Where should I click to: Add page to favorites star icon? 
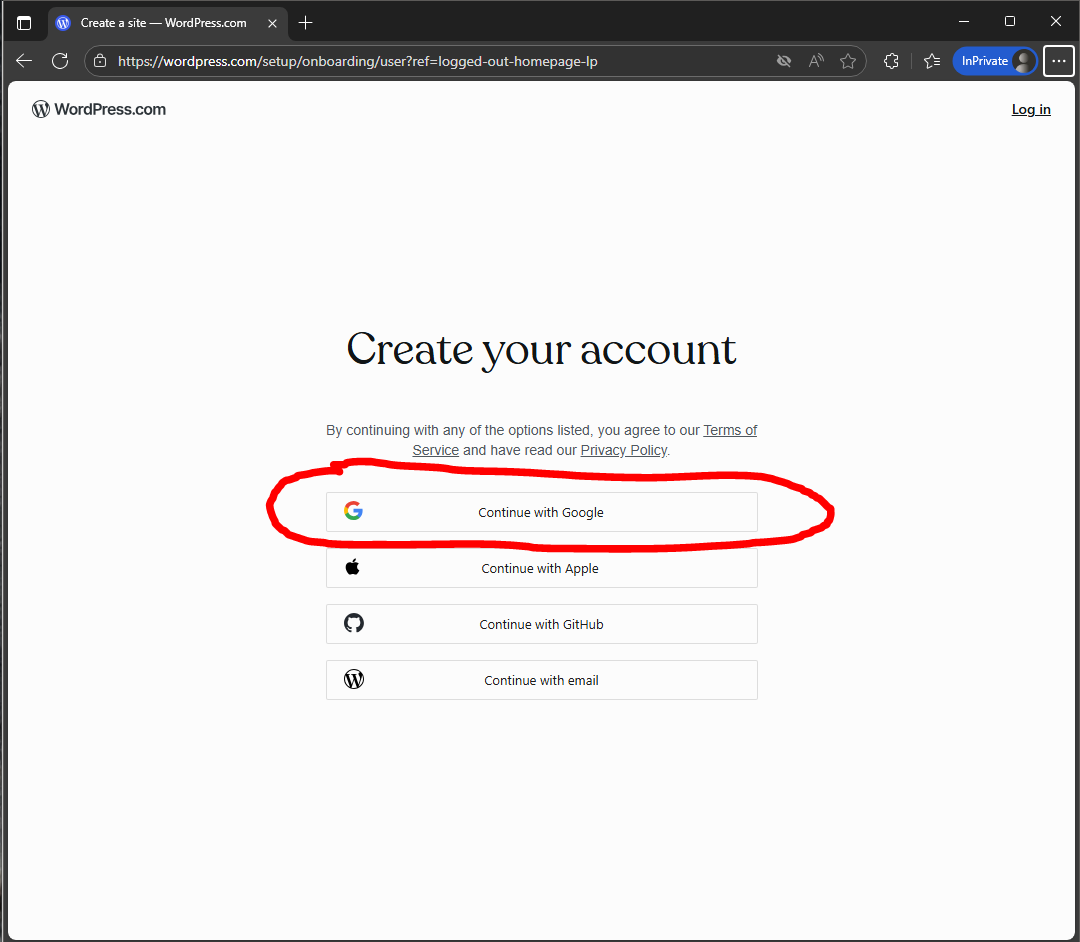tap(848, 61)
